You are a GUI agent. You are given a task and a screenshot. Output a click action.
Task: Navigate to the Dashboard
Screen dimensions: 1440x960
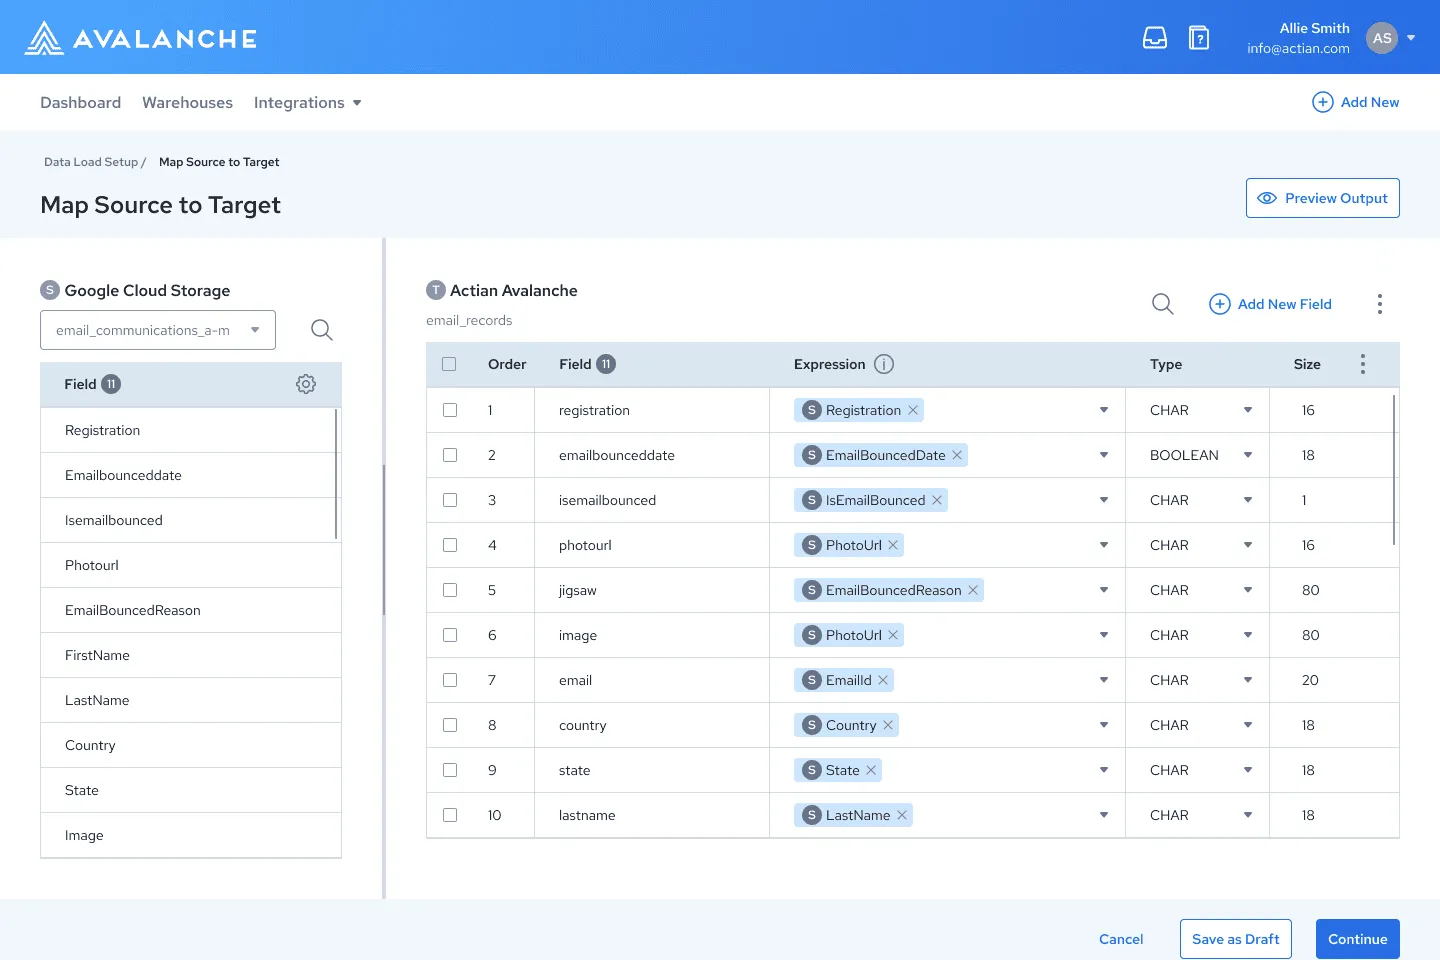(80, 102)
